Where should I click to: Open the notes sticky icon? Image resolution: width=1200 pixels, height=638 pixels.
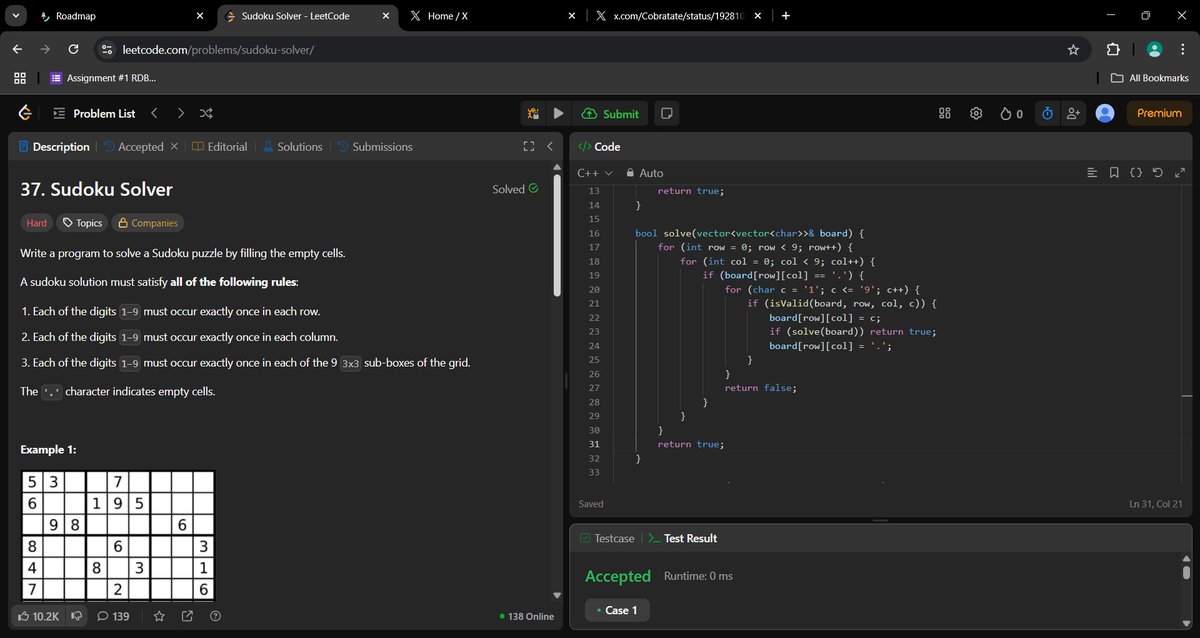coord(667,113)
